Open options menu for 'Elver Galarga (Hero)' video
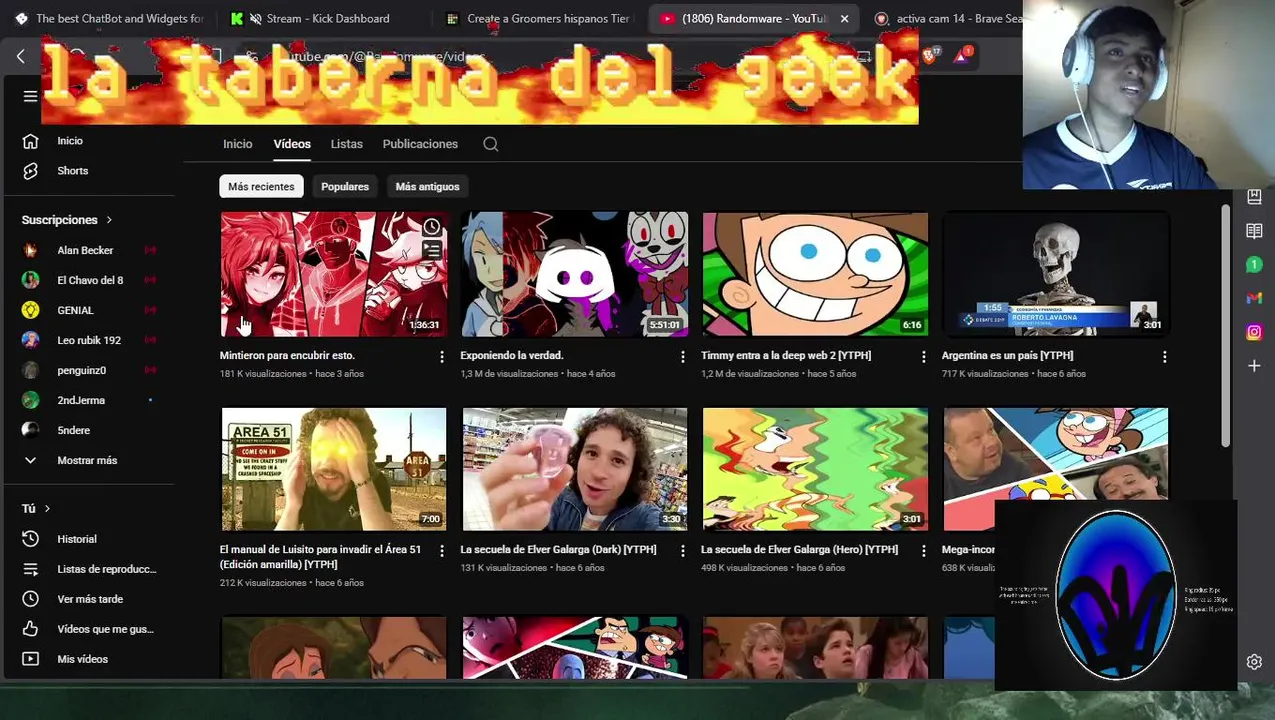This screenshot has width=1275, height=720. tap(924, 550)
